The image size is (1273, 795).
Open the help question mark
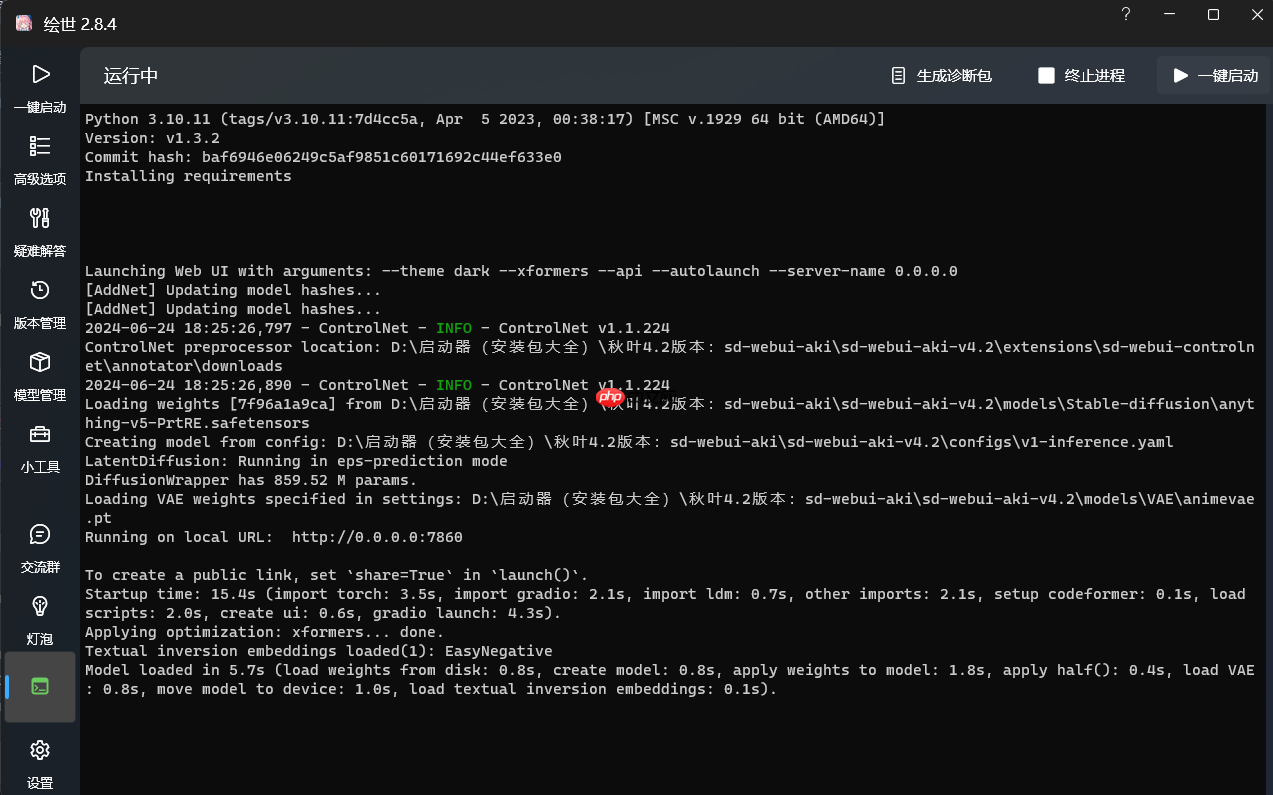1125,15
